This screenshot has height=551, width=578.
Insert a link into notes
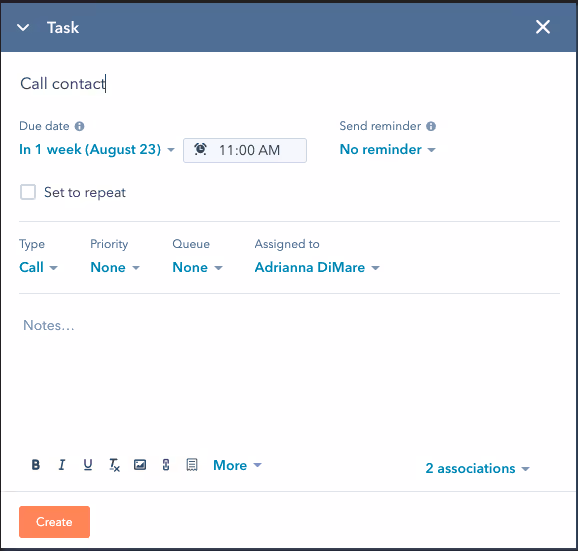pos(166,465)
